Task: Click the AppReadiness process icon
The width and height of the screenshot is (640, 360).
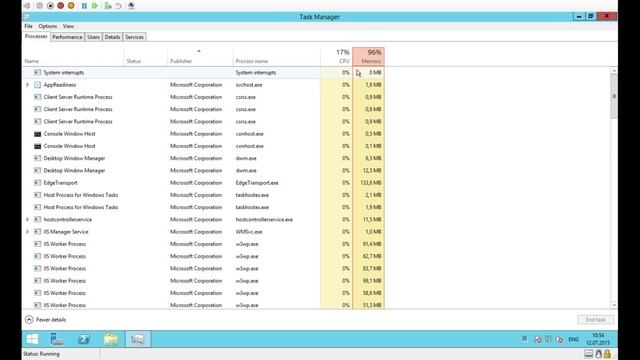Action: tap(38, 85)
